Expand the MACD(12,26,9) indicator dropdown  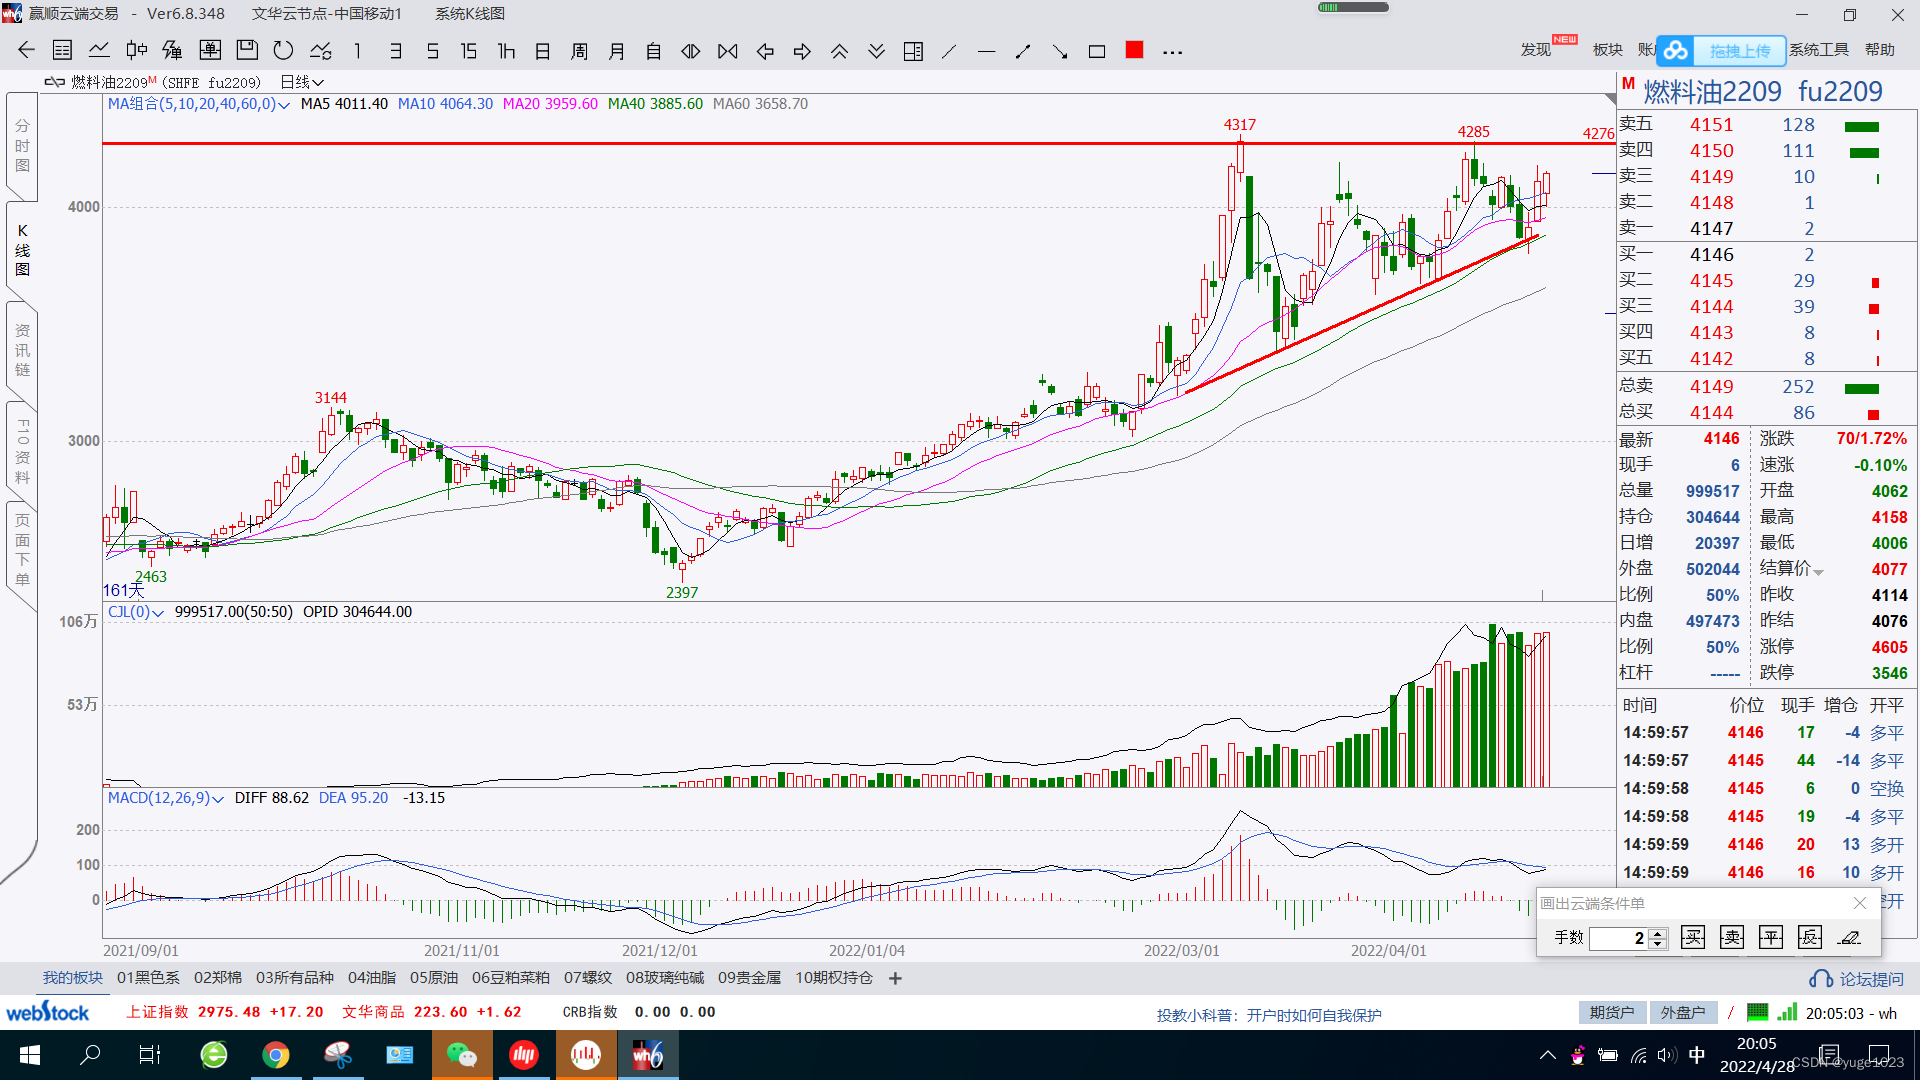click(218, 799)
